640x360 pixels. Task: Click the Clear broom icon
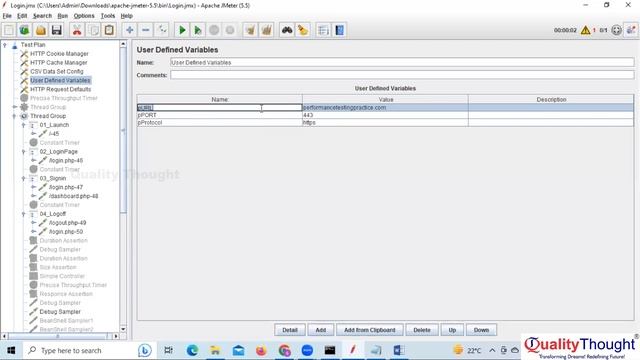250,30
